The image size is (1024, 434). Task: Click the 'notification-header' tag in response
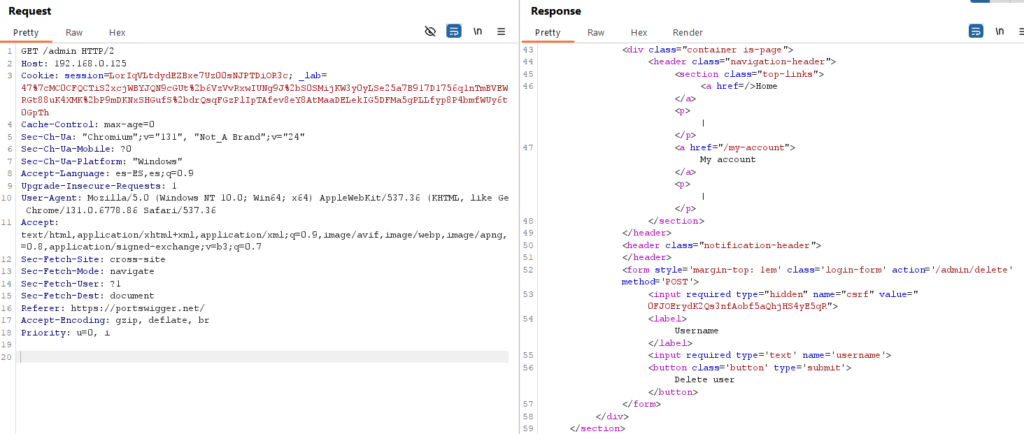point(722,246)
